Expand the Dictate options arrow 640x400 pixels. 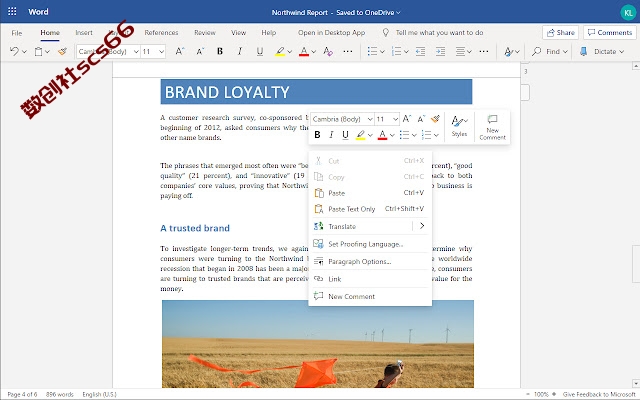pyautogui.click(x=621, y=52)
